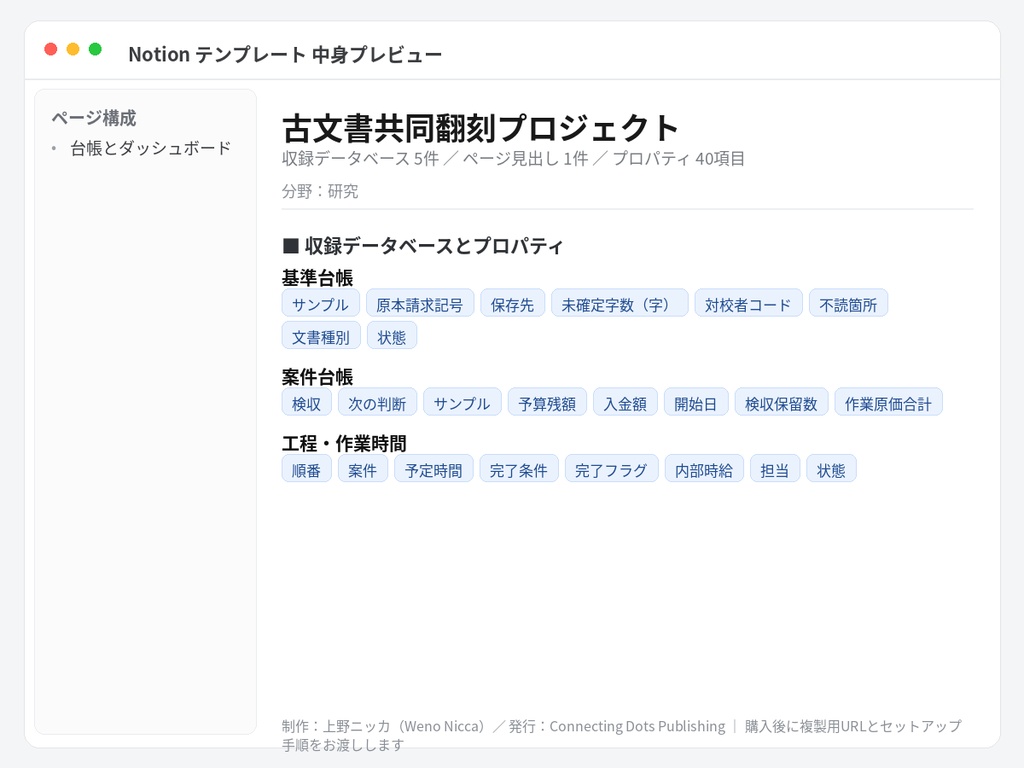Image resolution: width=1024 pixels, height=768 pixels.
Task: Select the 原本請求記号 property tag
Action: coord(420,304)
